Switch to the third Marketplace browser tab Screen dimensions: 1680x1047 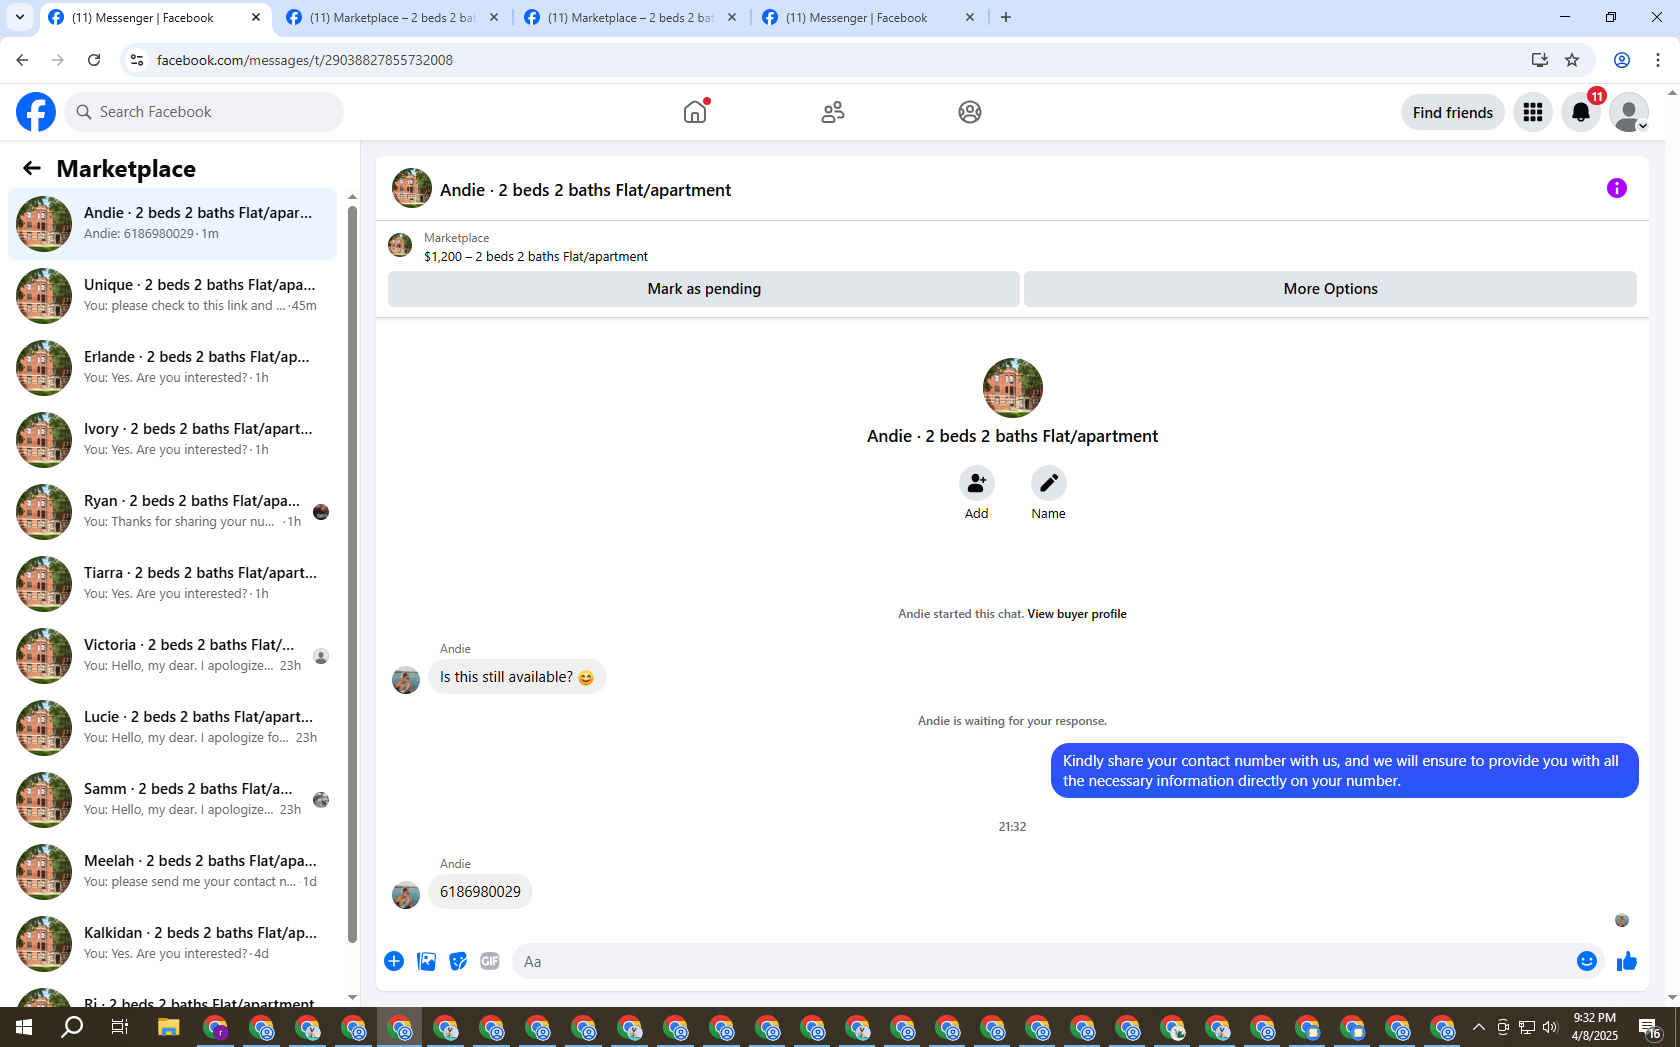click(x=630, y=18)
